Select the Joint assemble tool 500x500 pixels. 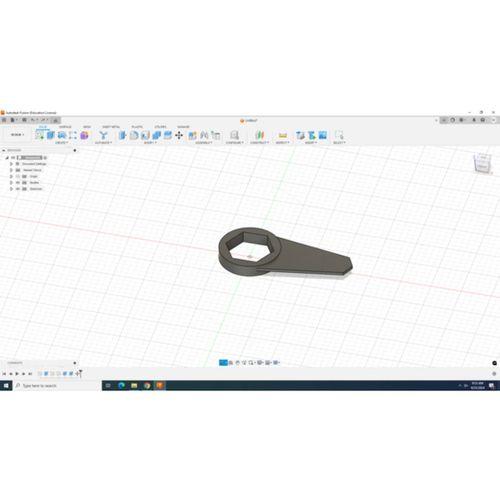click(x=204, y=135)
